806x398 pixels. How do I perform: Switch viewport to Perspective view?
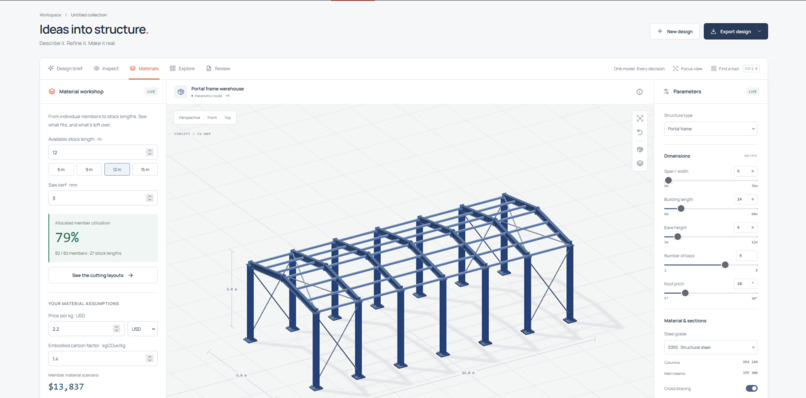pos(190,118)
